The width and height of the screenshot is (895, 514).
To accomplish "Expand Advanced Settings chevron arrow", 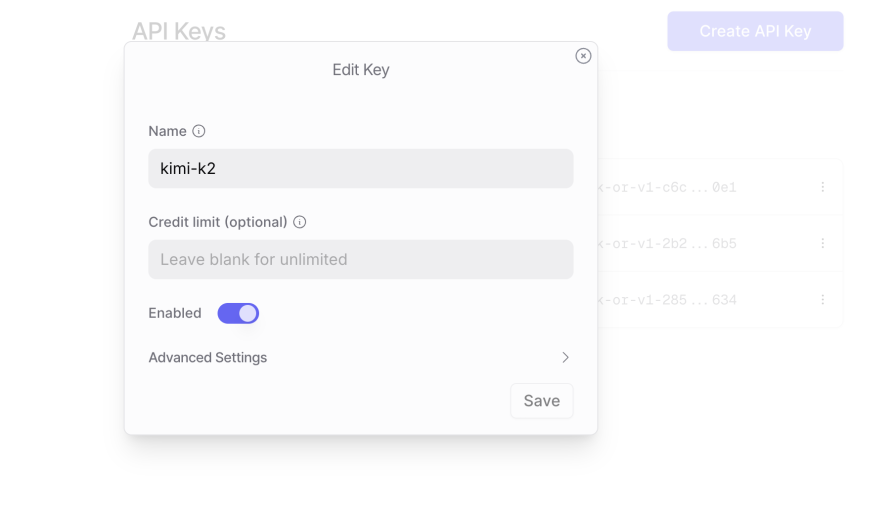I will pos(565,357).
